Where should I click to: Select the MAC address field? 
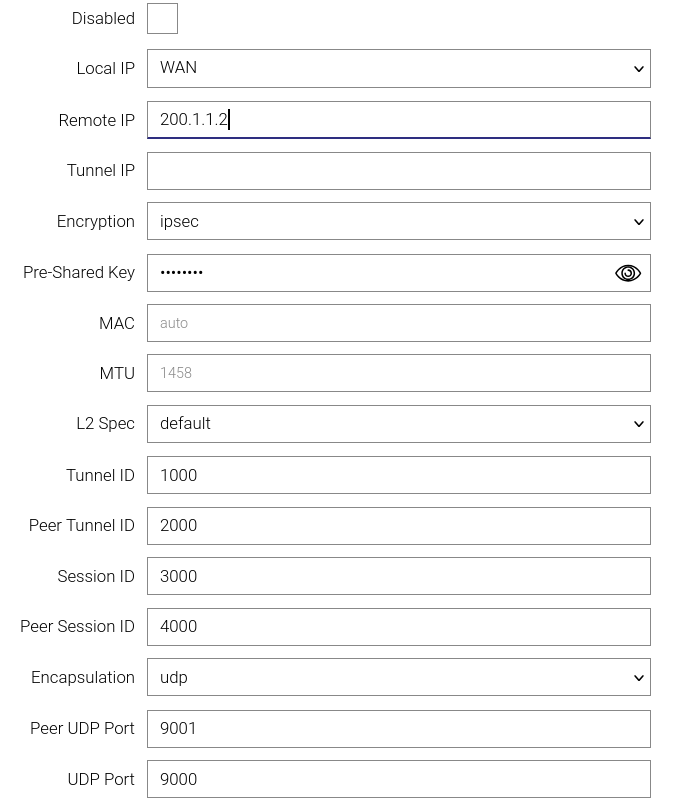(398, 323)
